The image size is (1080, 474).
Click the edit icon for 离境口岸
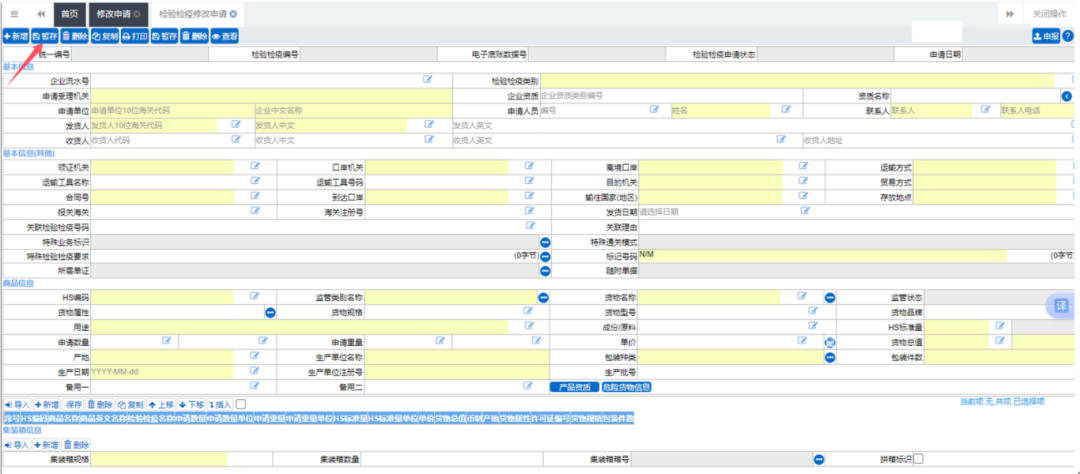pos(804,166)
